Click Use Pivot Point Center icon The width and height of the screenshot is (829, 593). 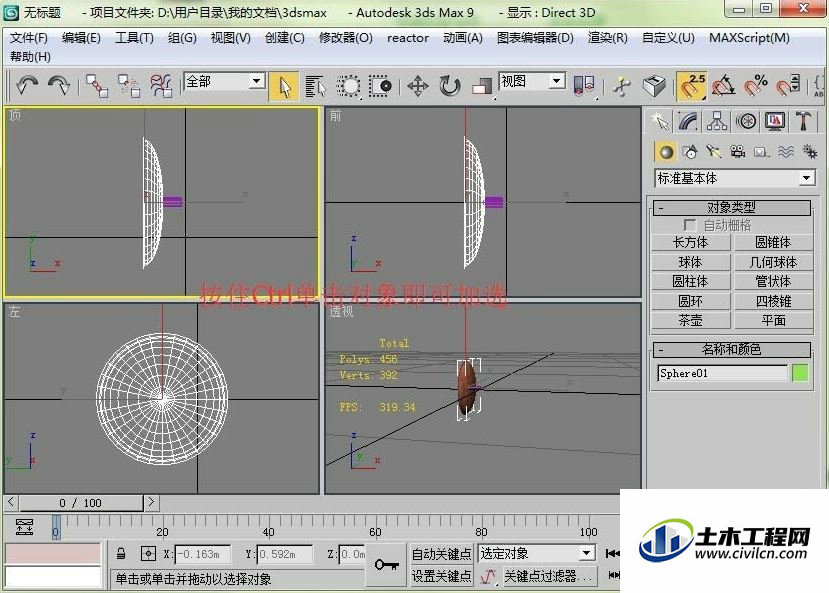[x=584, y=85]
